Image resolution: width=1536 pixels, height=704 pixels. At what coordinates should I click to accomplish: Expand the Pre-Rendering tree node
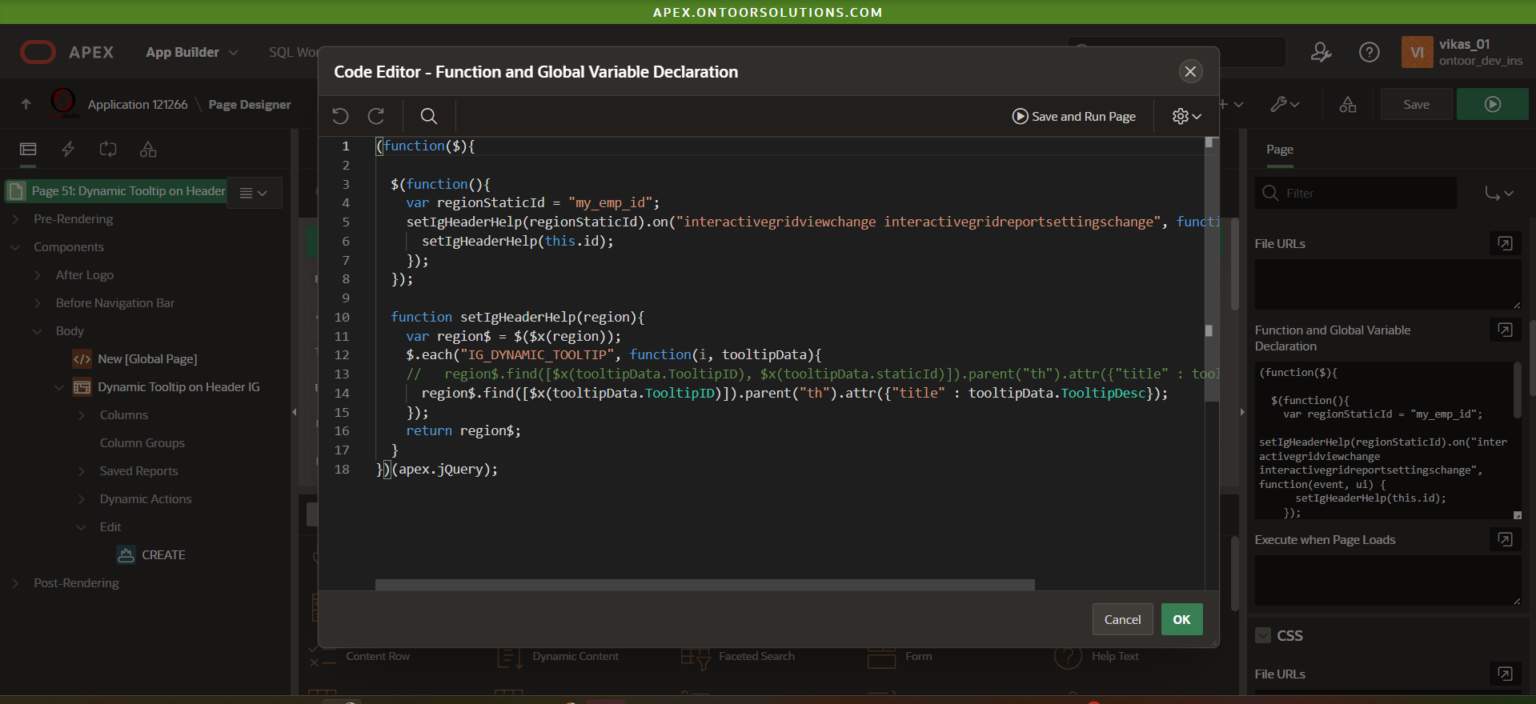click(x=15, y=219)
